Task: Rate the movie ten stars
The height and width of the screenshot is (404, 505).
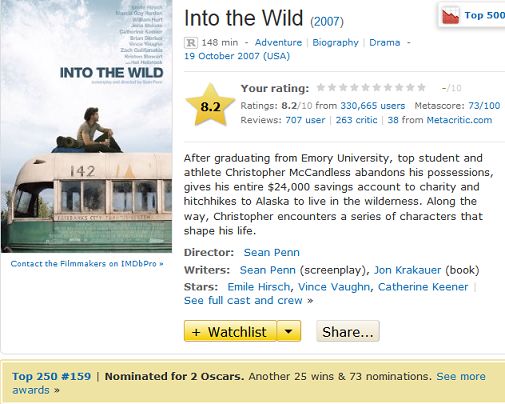Action: click(422, 88)
